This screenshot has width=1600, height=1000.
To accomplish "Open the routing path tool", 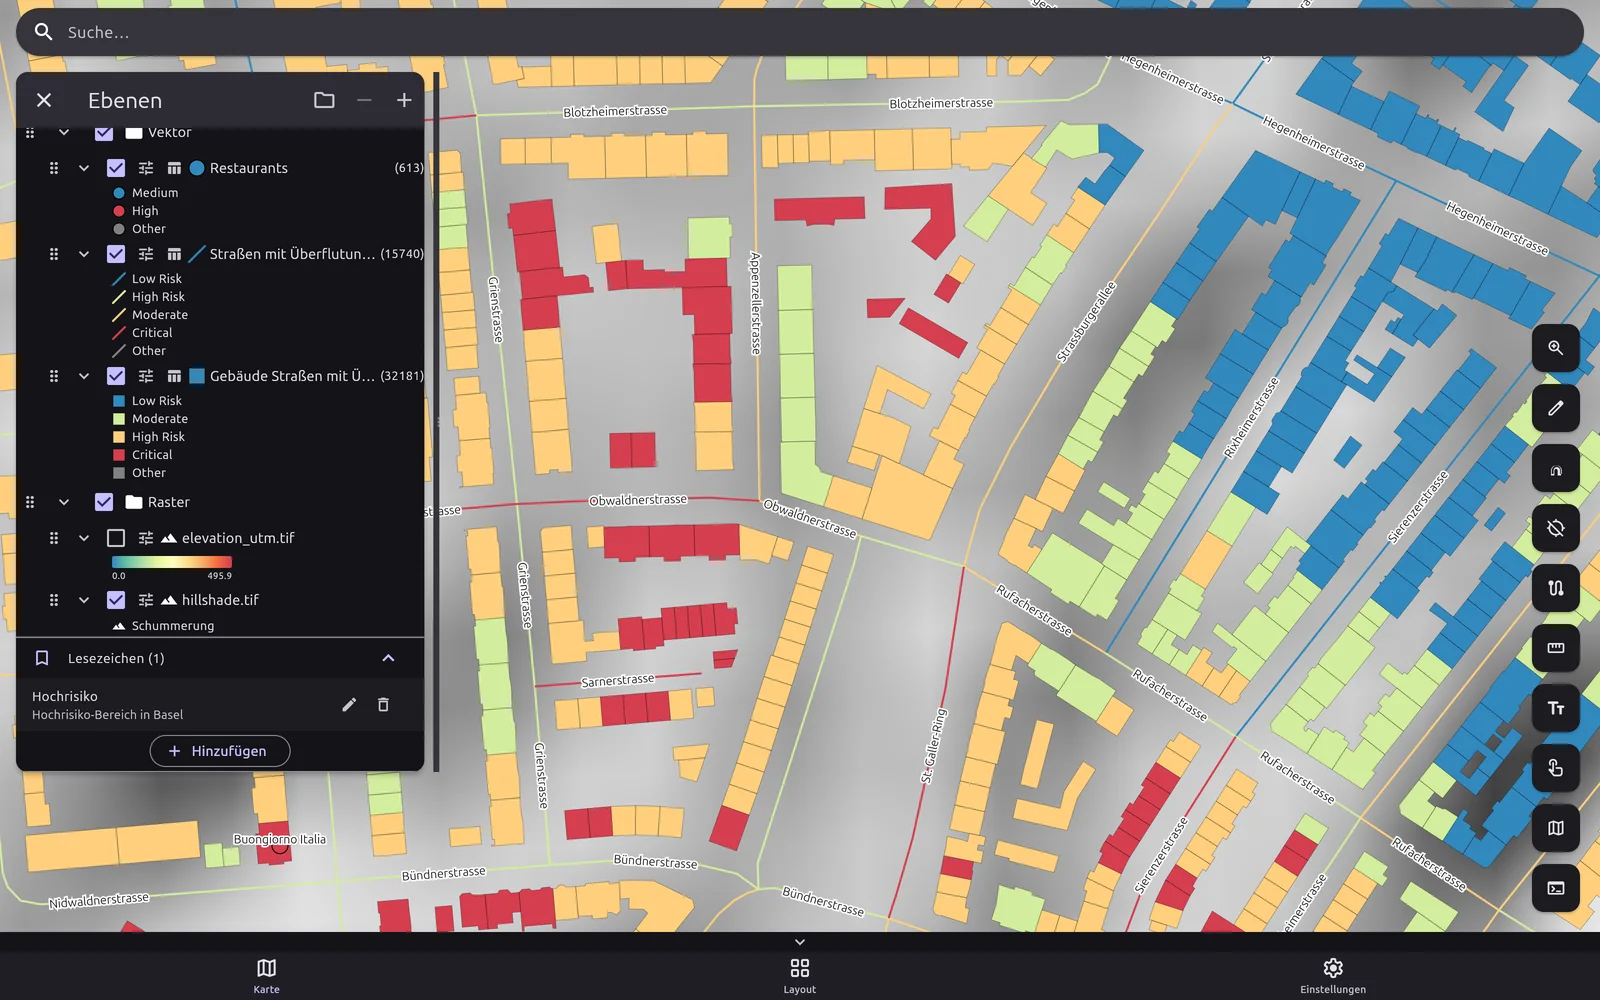I will click(x=1556, y=588).
